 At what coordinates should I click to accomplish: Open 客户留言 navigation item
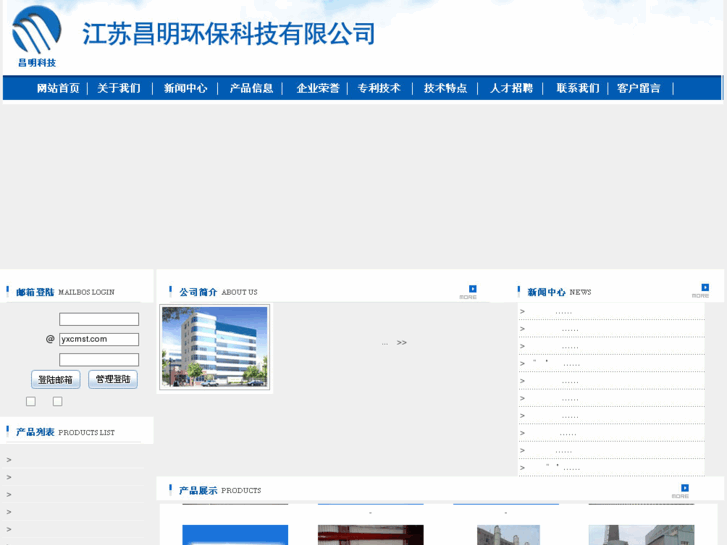(x=638, y=88)
